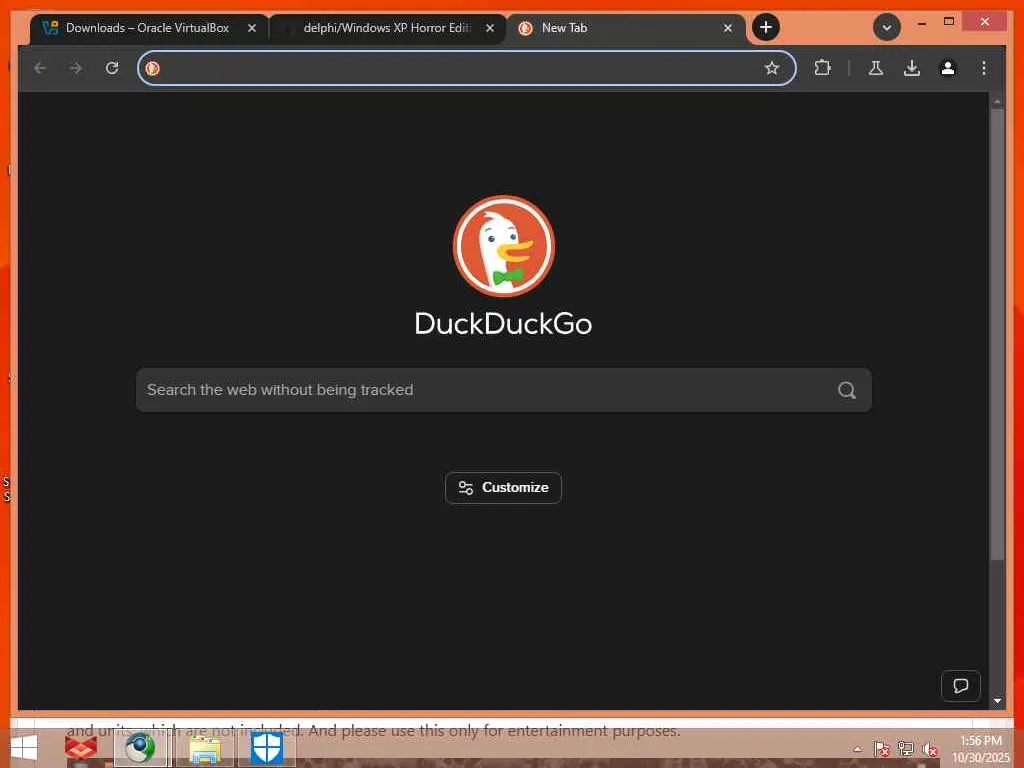Viewport: 1024px width, 768px height.
Task: Open the Chrome Labs flask icon
Action: click(x=876, y=68)
